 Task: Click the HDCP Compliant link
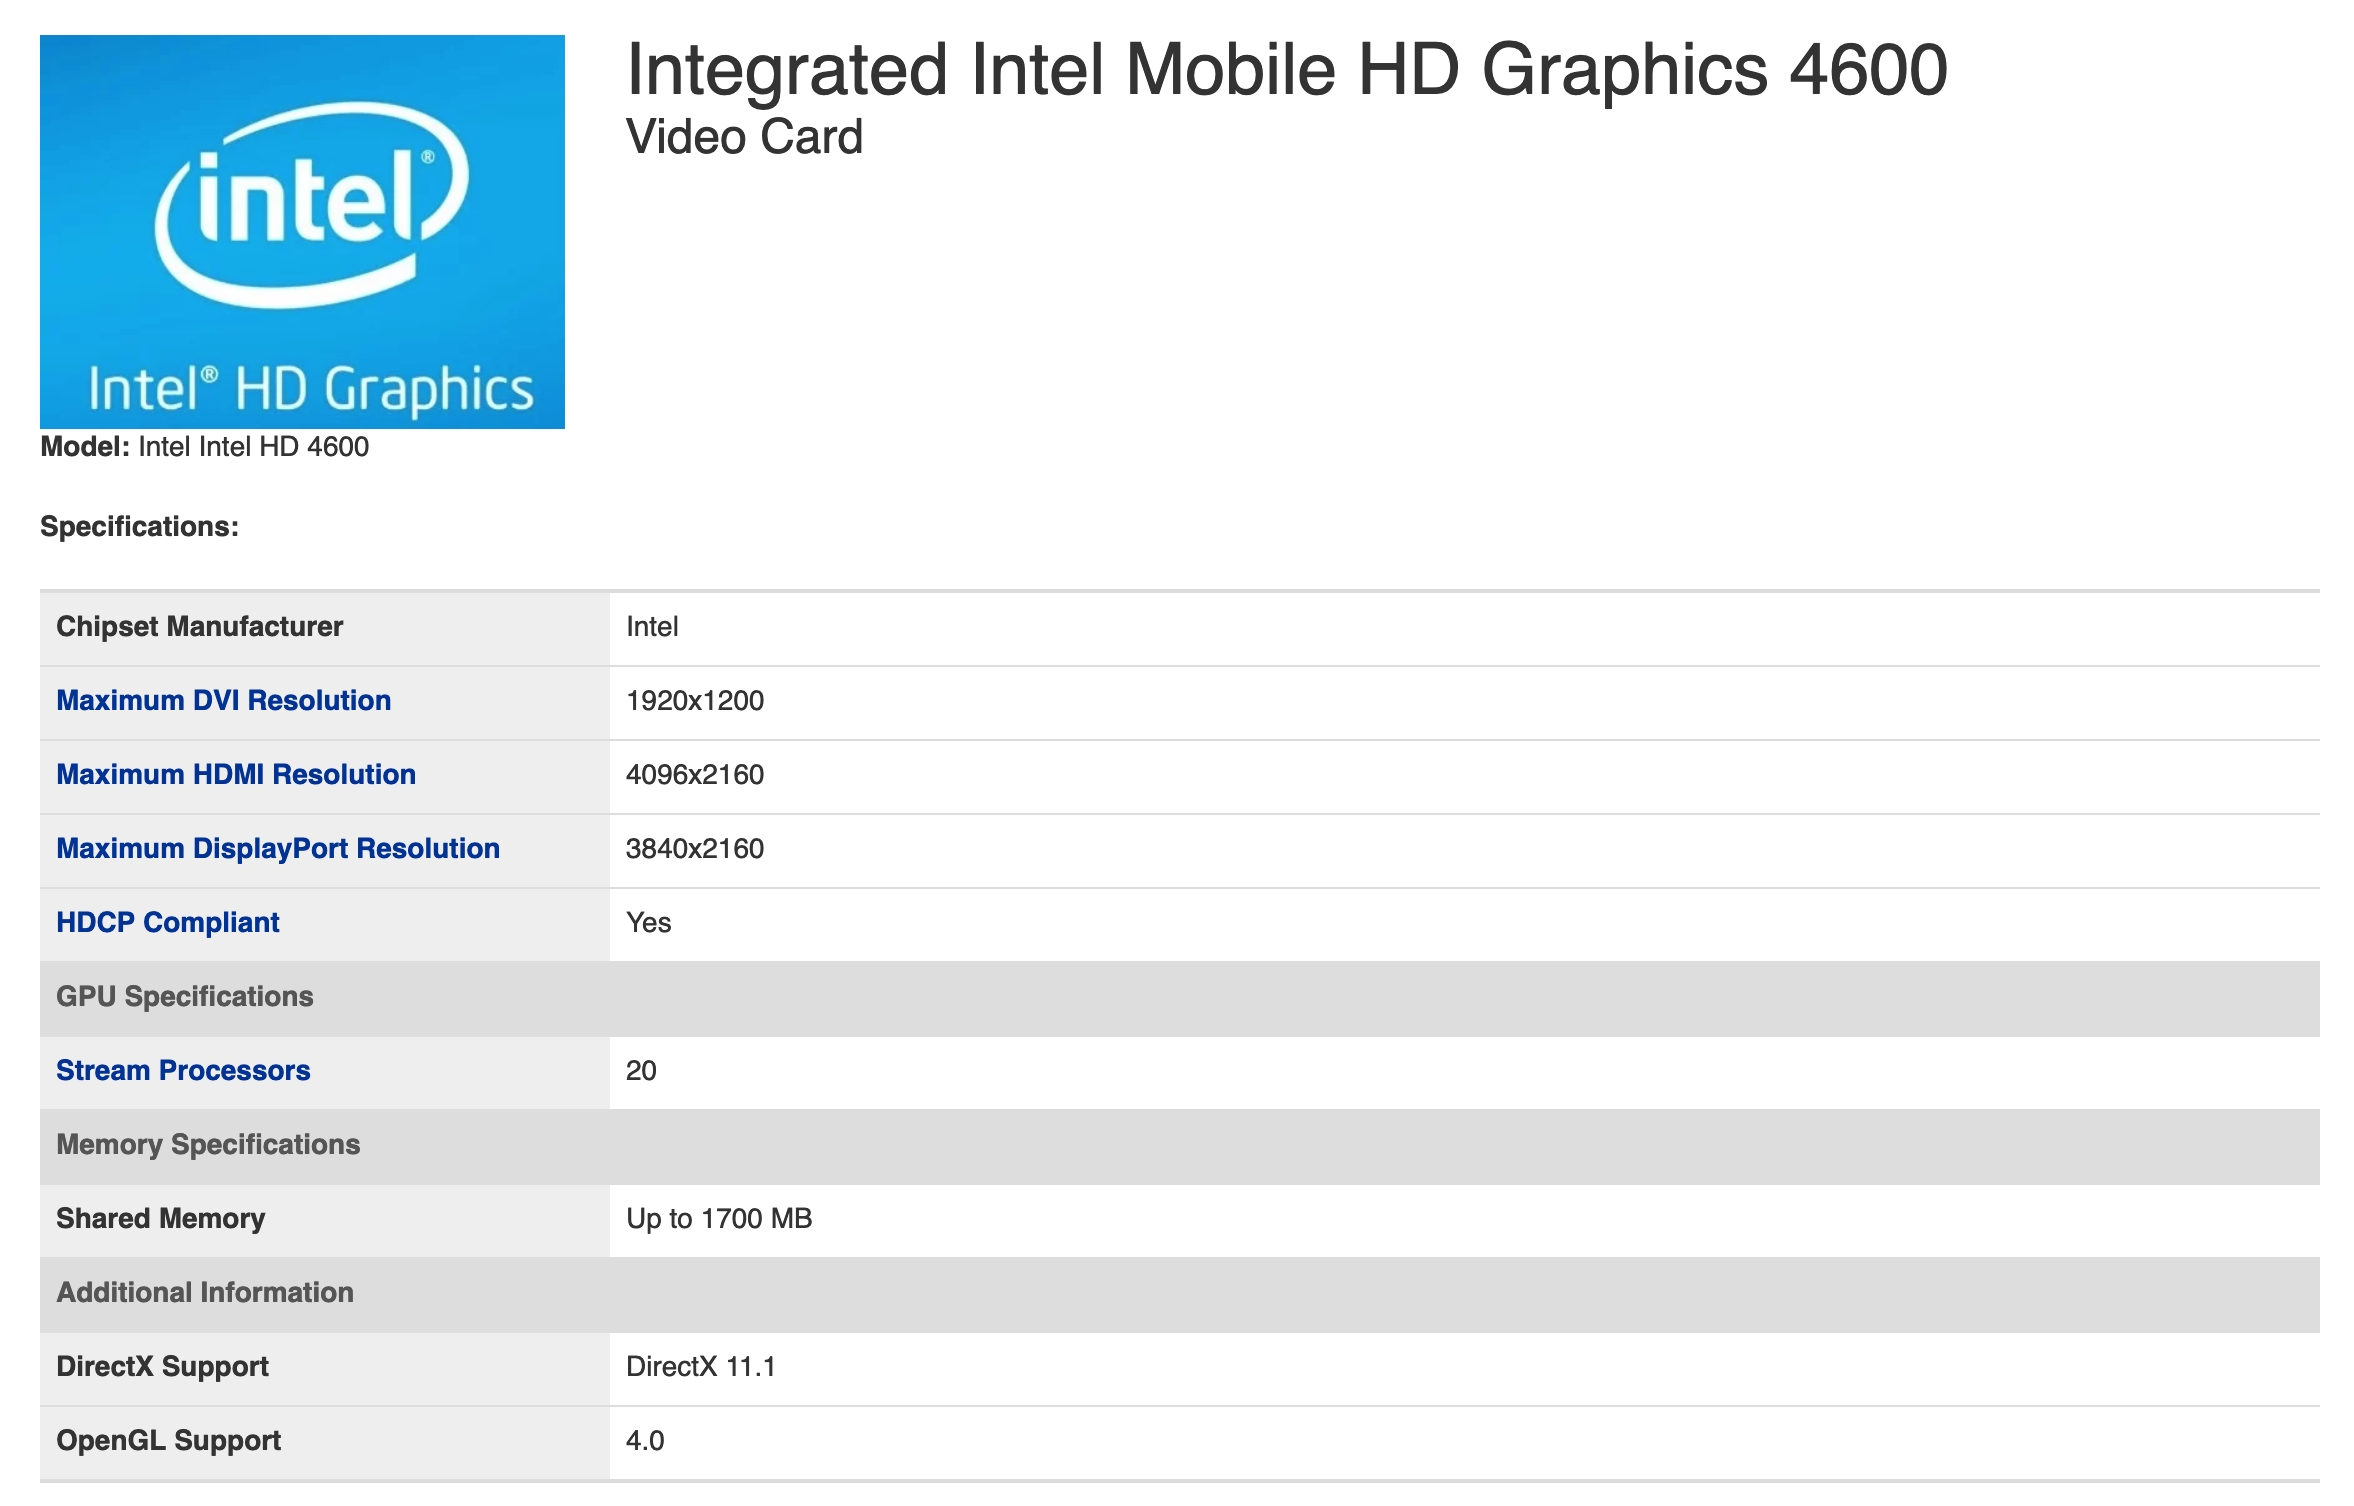click(x=168, y=922)
